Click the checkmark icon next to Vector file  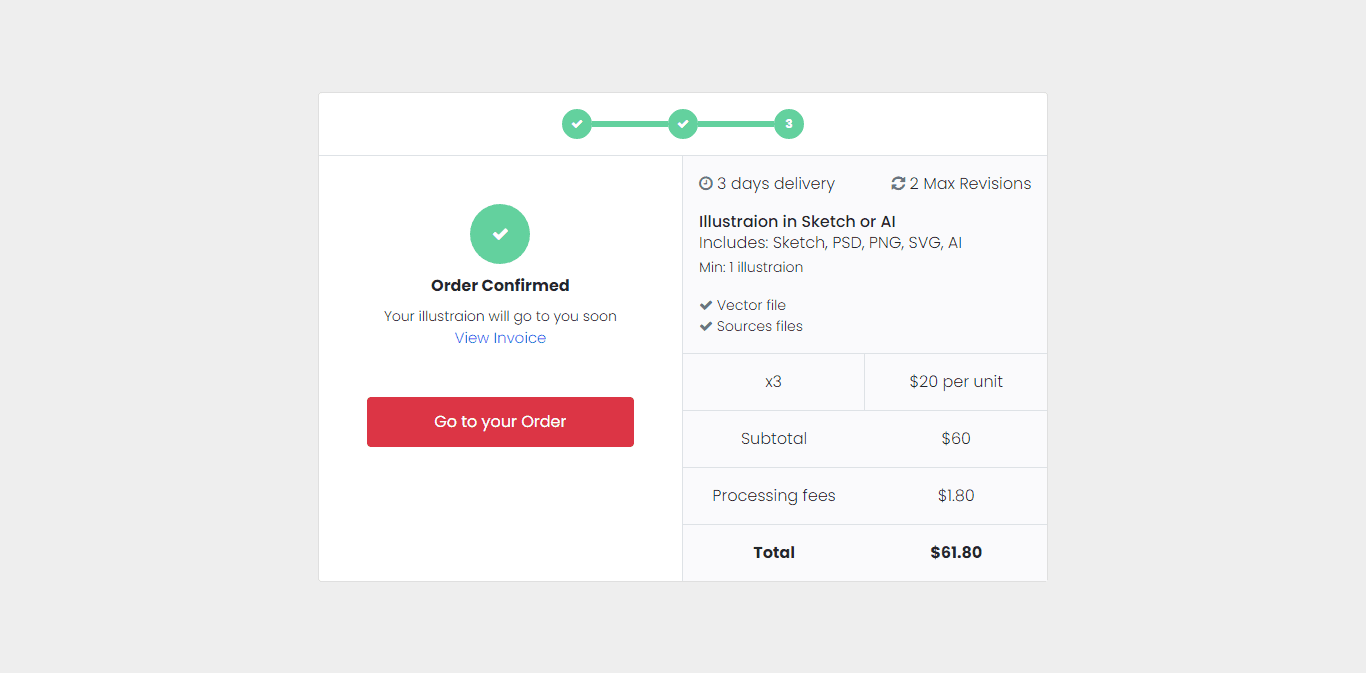(x=705, y=304)
